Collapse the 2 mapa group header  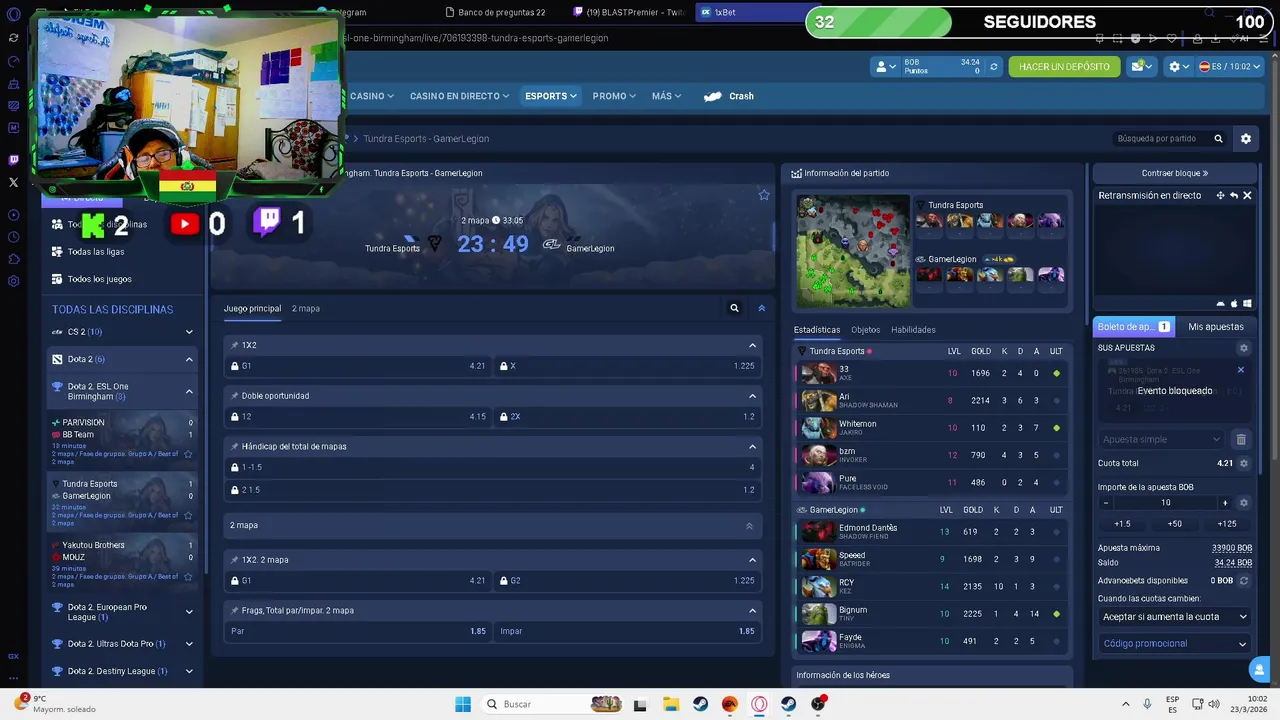[749, 525]
